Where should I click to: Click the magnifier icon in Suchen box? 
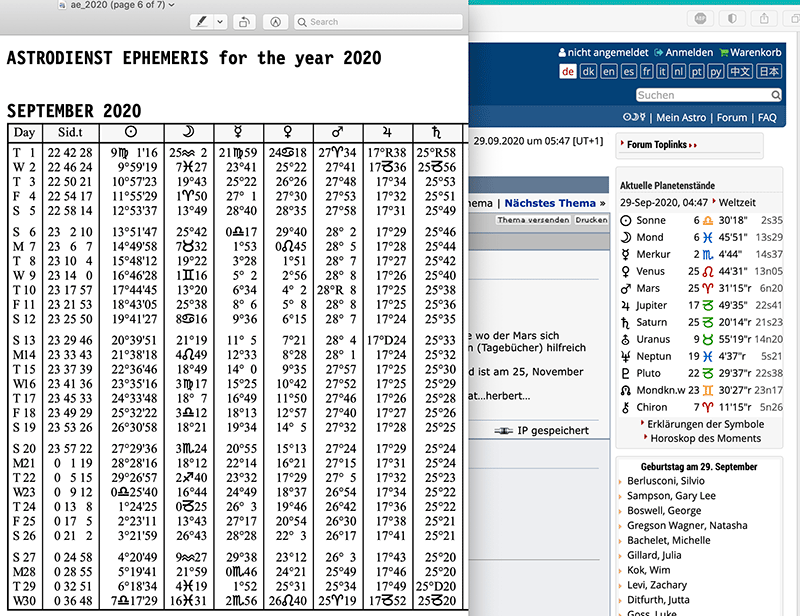tap(776, 95)
